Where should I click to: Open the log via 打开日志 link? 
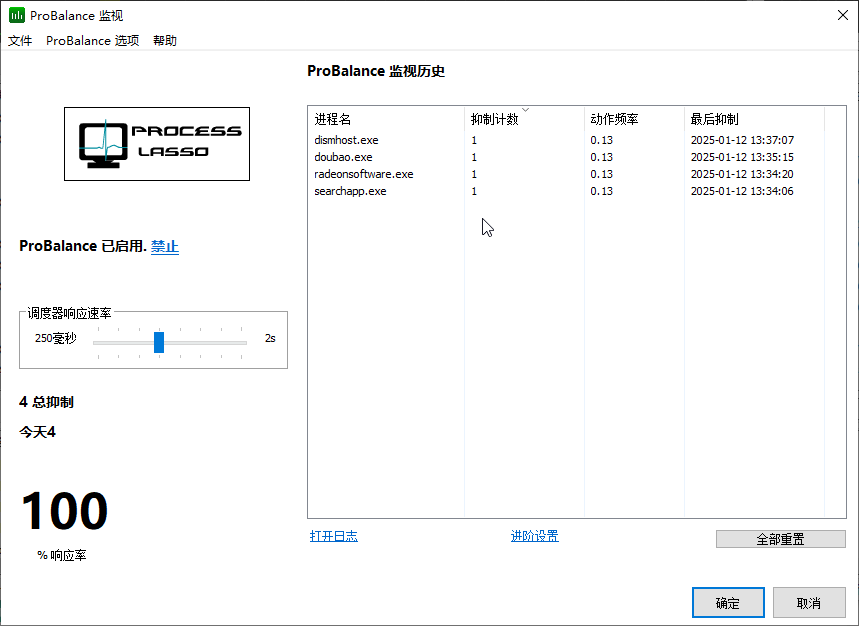334,536
